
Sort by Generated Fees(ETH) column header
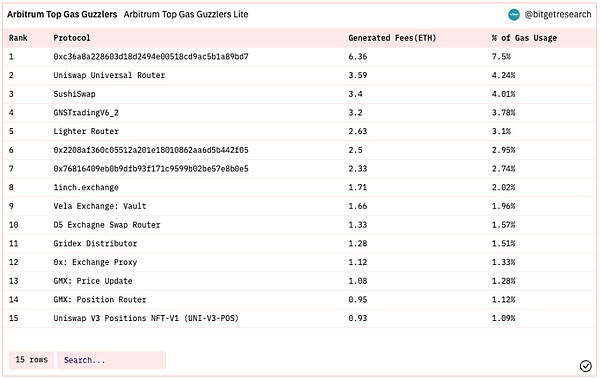(x=392, y=38)
